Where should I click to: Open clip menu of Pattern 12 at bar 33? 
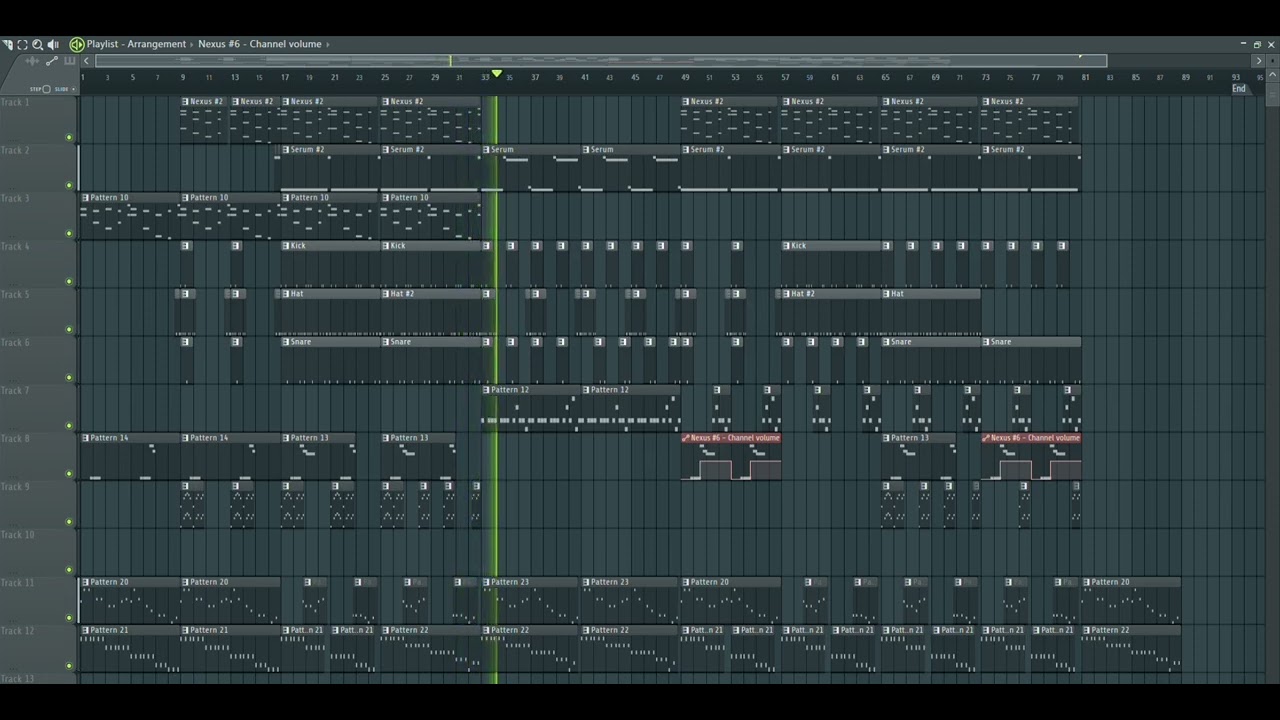coord(486,390)
